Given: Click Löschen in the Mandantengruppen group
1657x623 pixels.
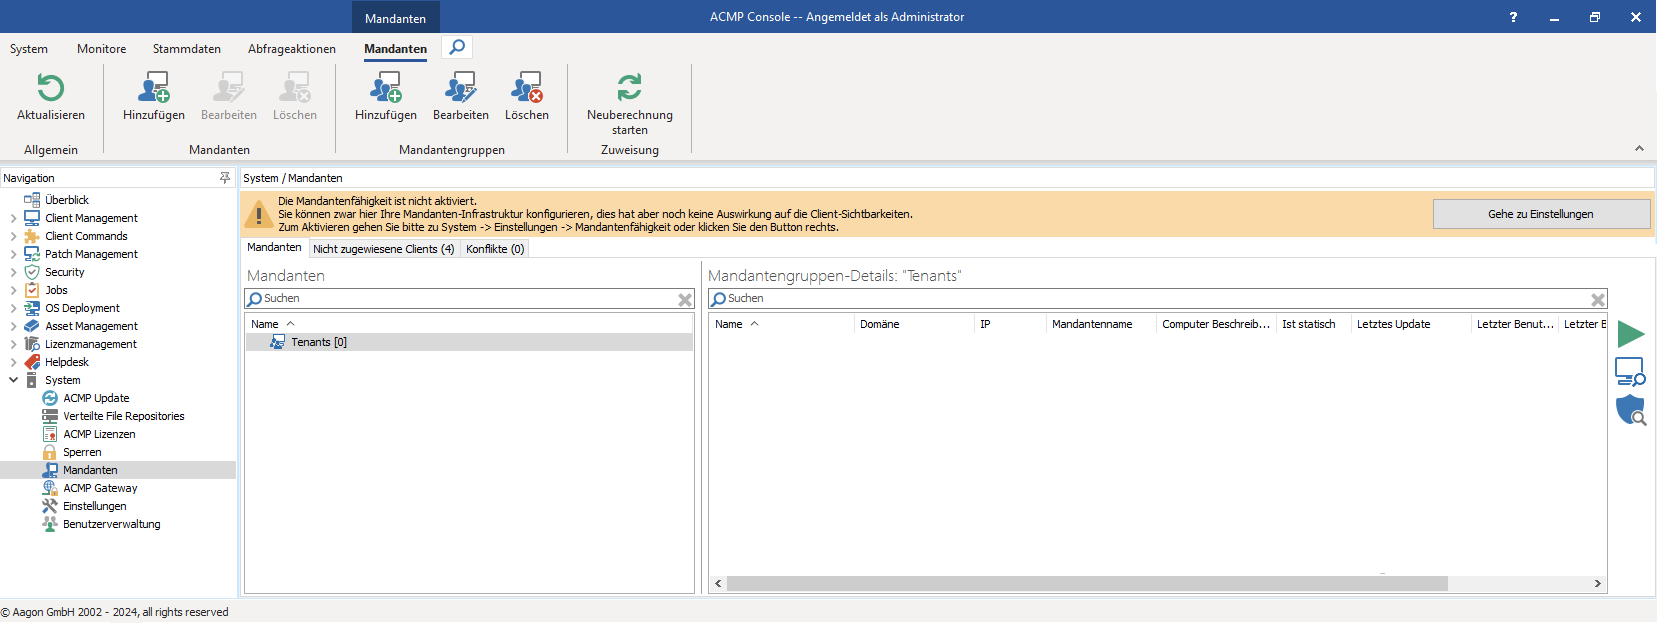Looking at the screenshot, I should [x=526, y=97].
